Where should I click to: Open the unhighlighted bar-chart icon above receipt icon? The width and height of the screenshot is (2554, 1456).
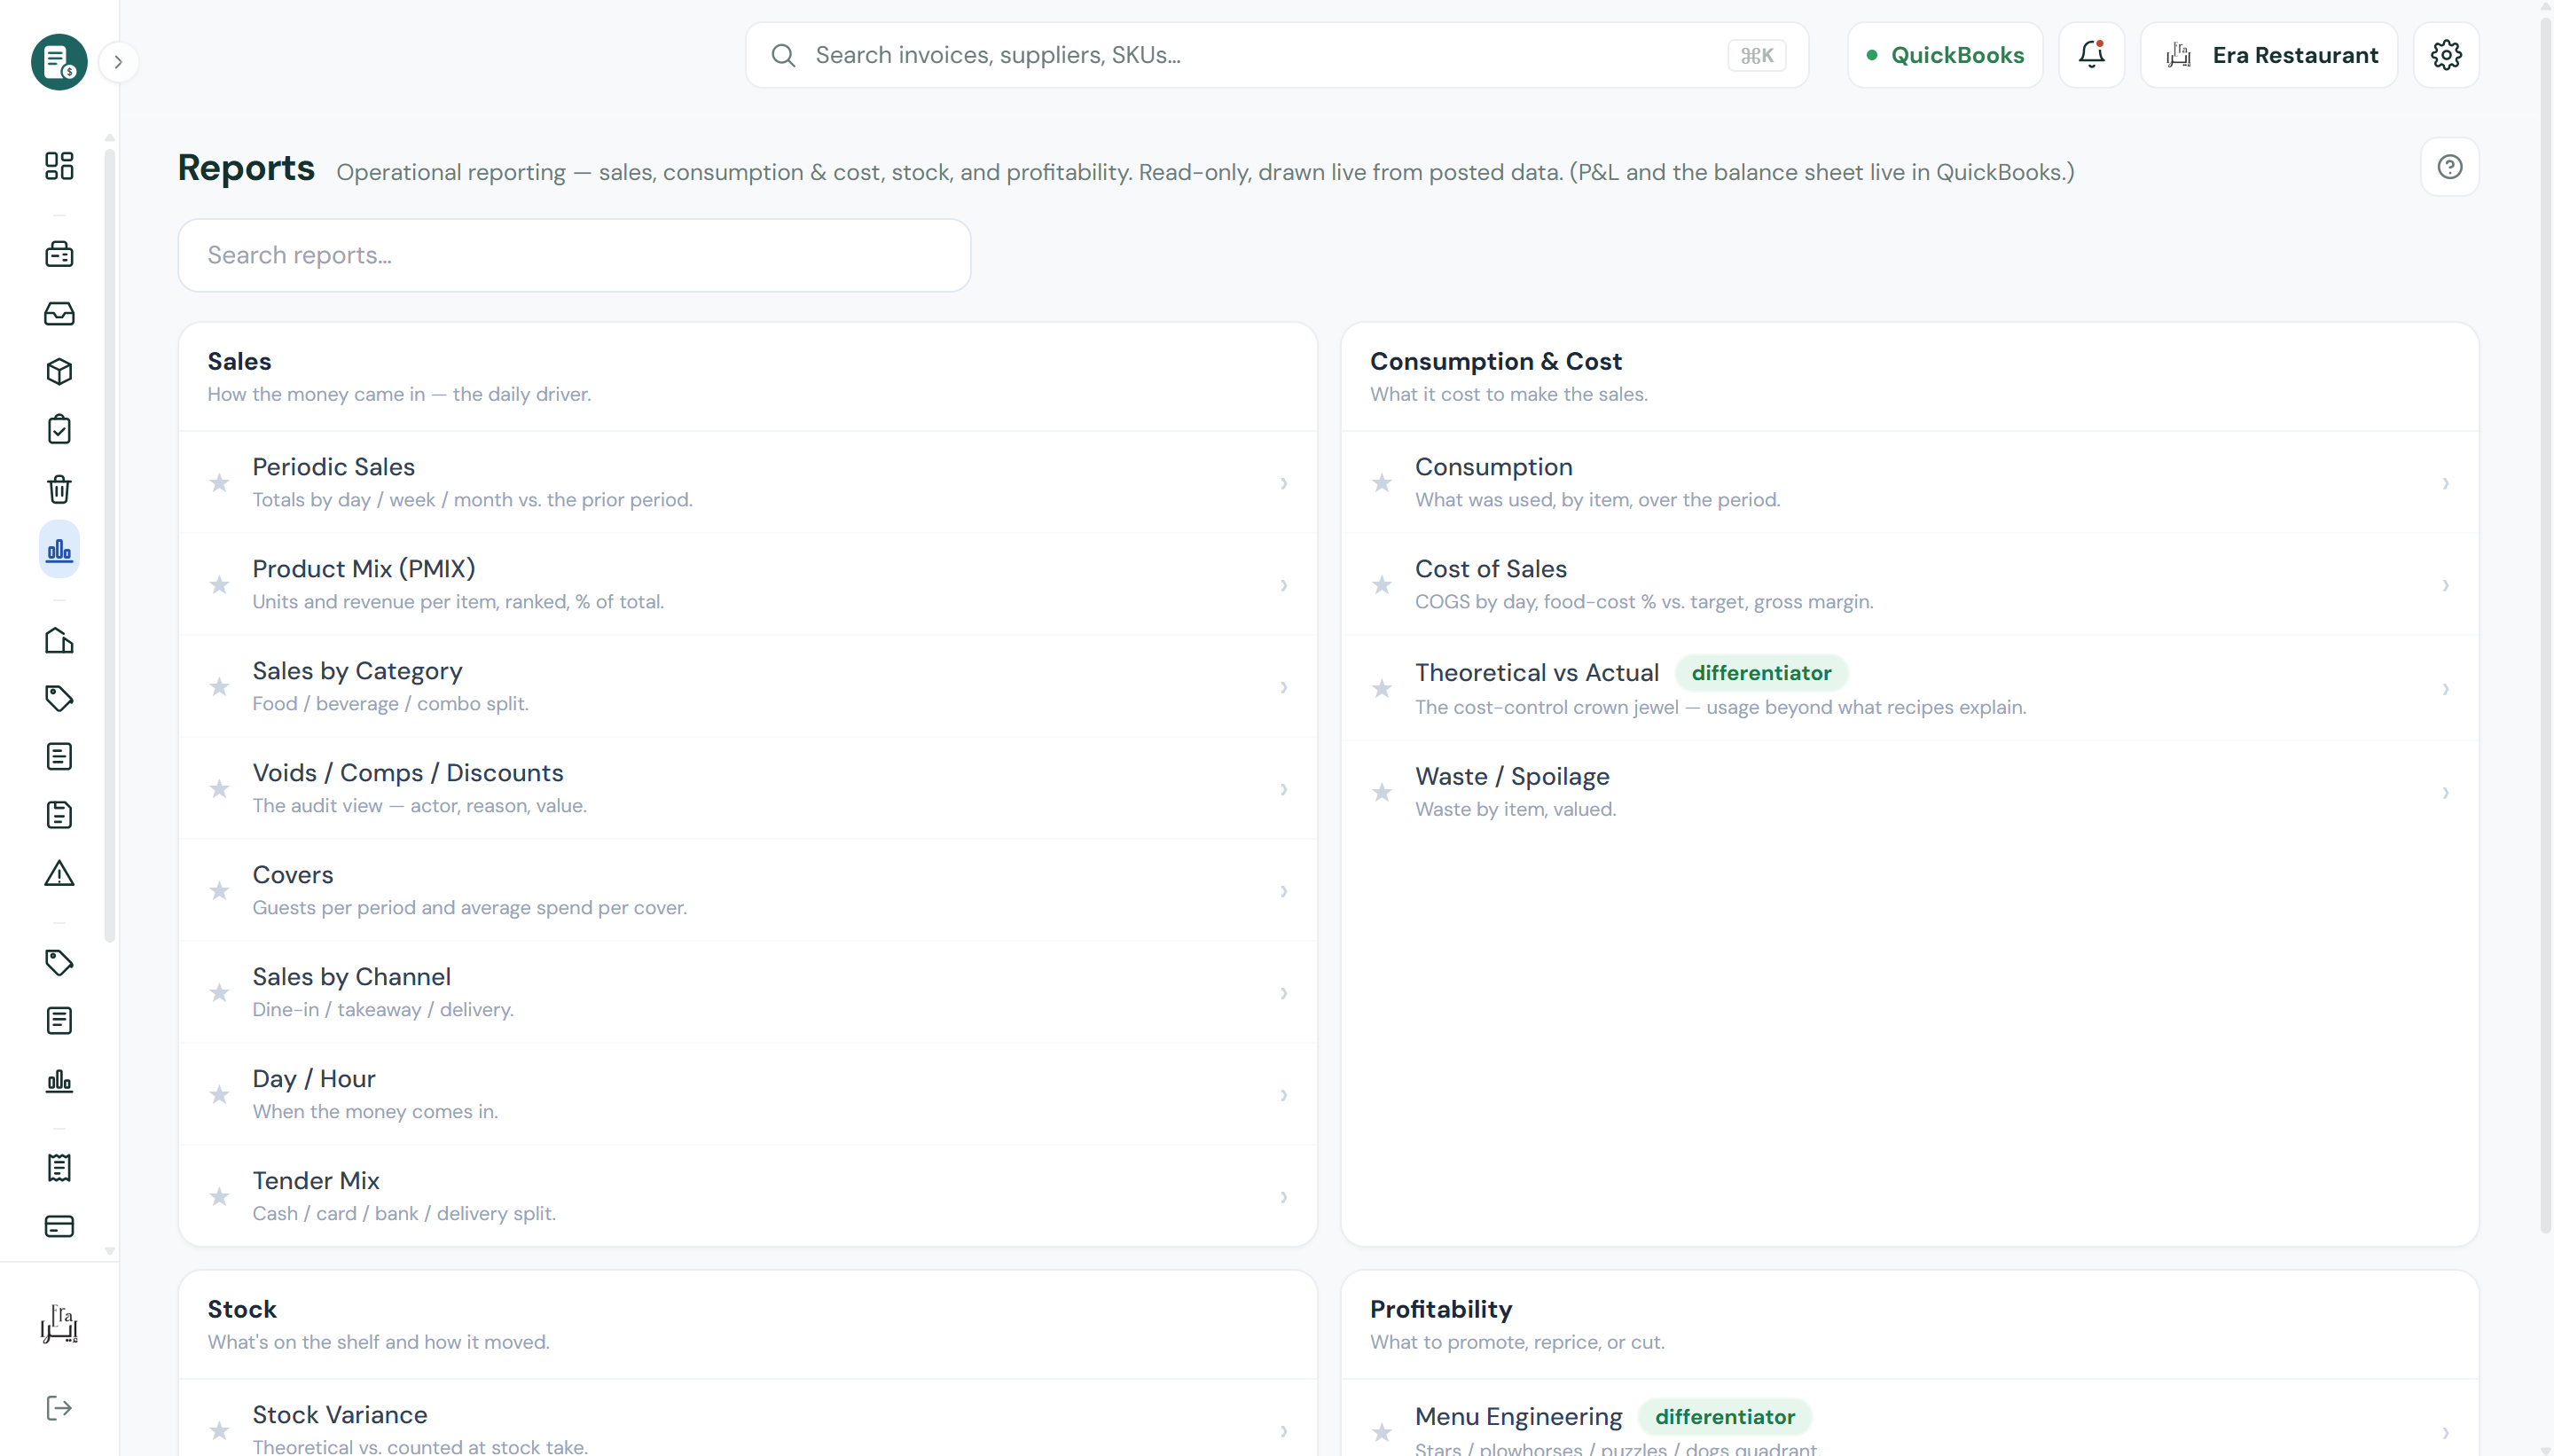(59, 1081)
